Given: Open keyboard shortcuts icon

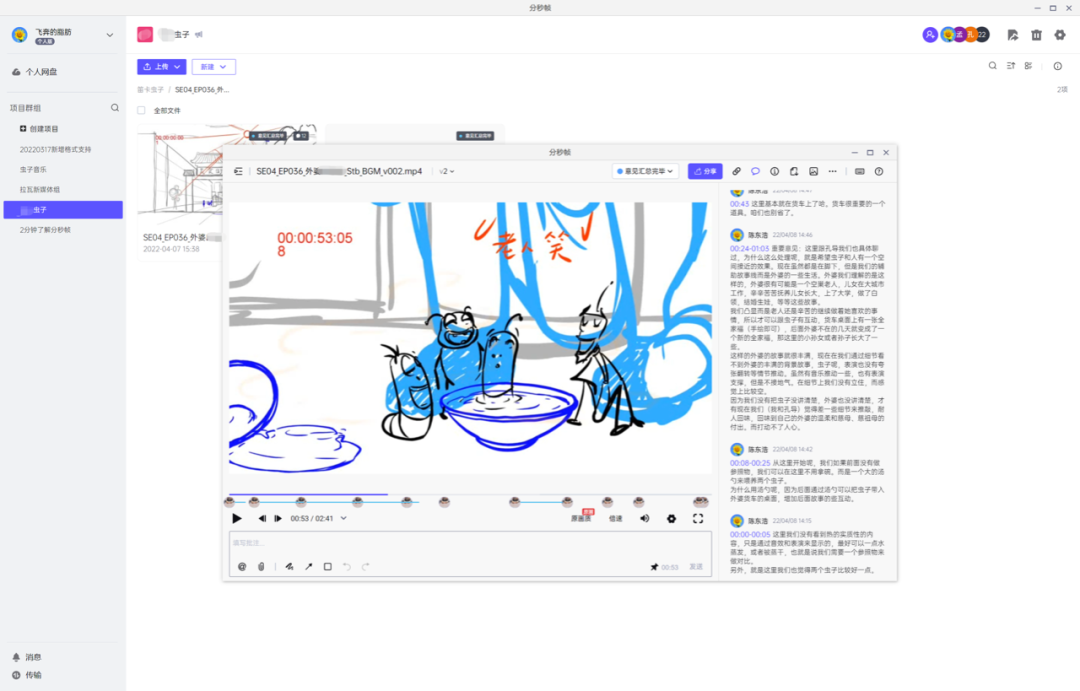Looking at the screenshot, I should pyautogui.click(x=860, y=171).
